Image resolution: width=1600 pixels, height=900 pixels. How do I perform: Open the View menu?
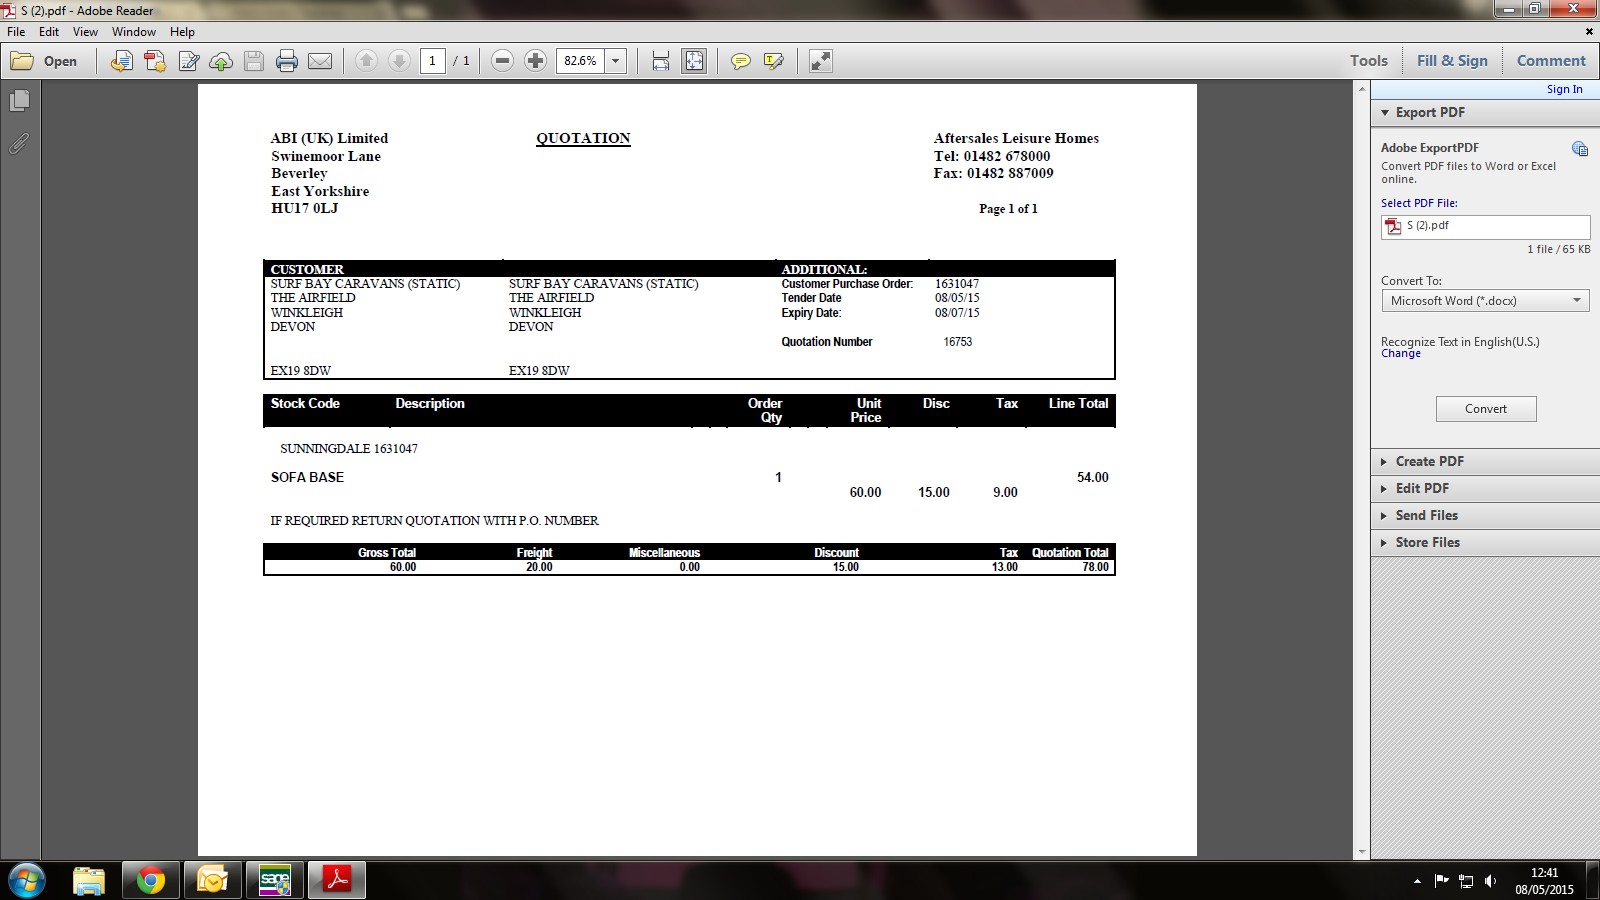[x=86, y=32]
